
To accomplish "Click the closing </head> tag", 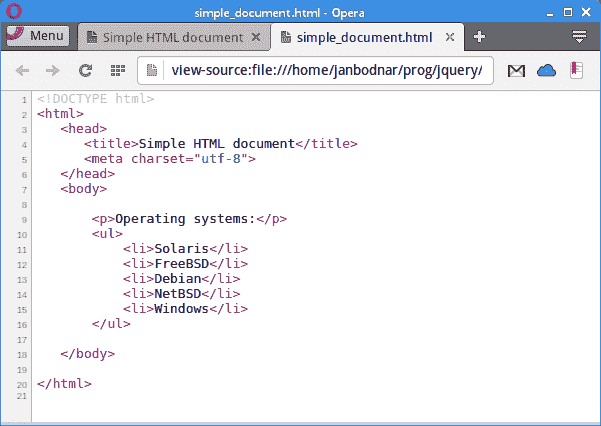I will pos(87,174).
